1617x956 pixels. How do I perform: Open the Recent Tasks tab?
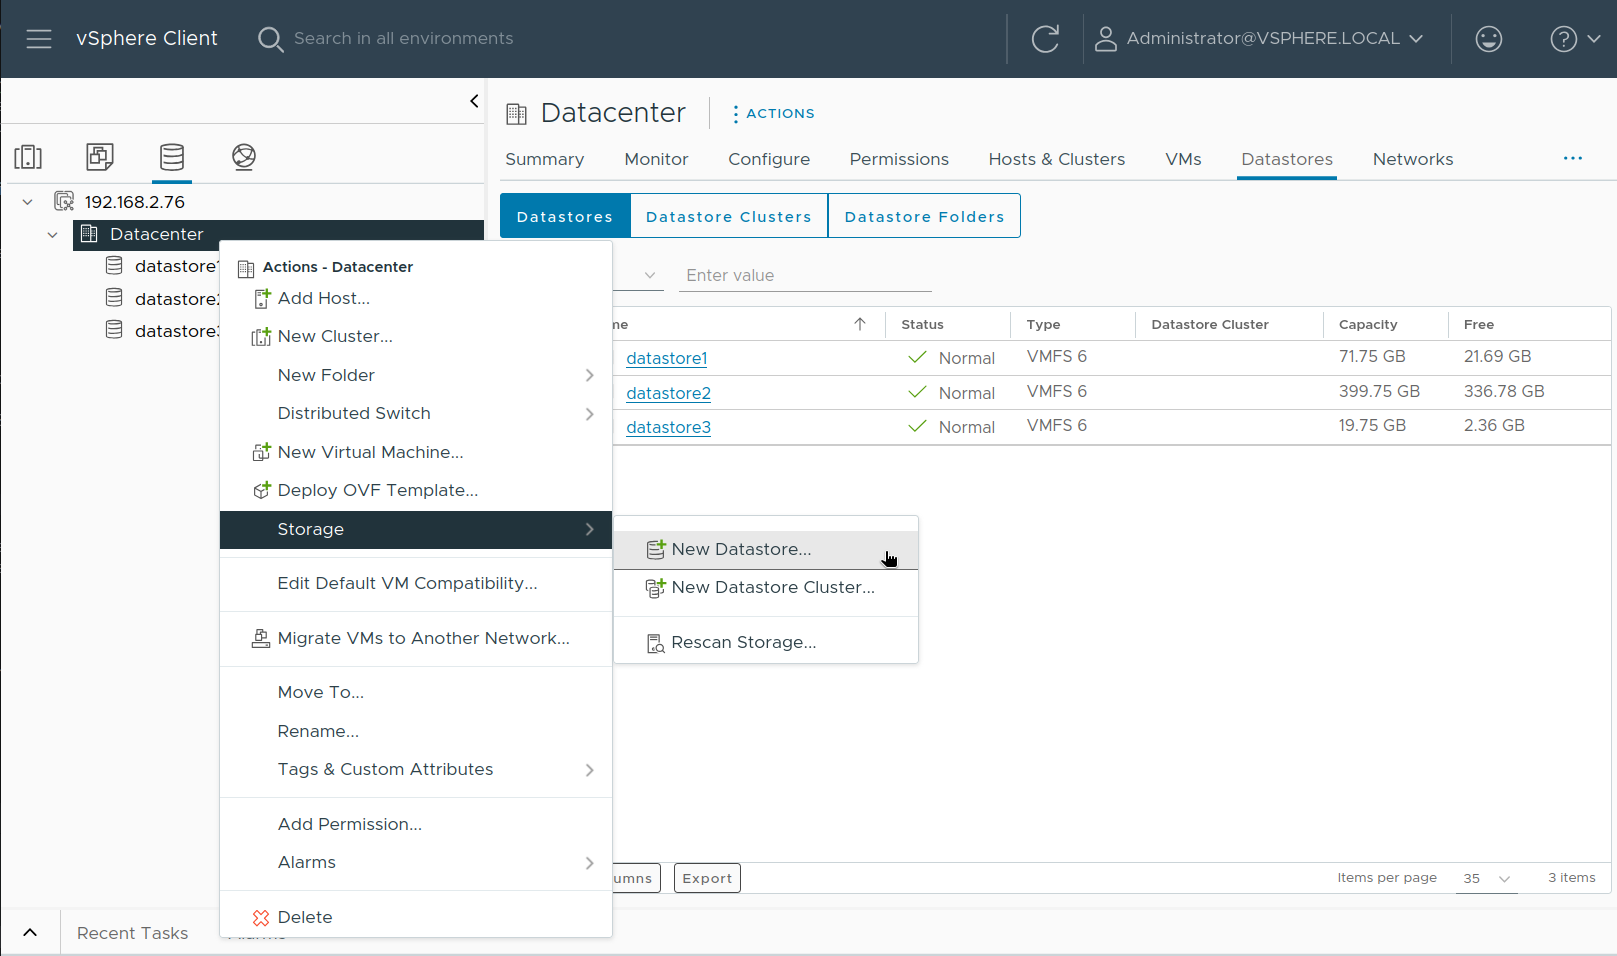132,933
